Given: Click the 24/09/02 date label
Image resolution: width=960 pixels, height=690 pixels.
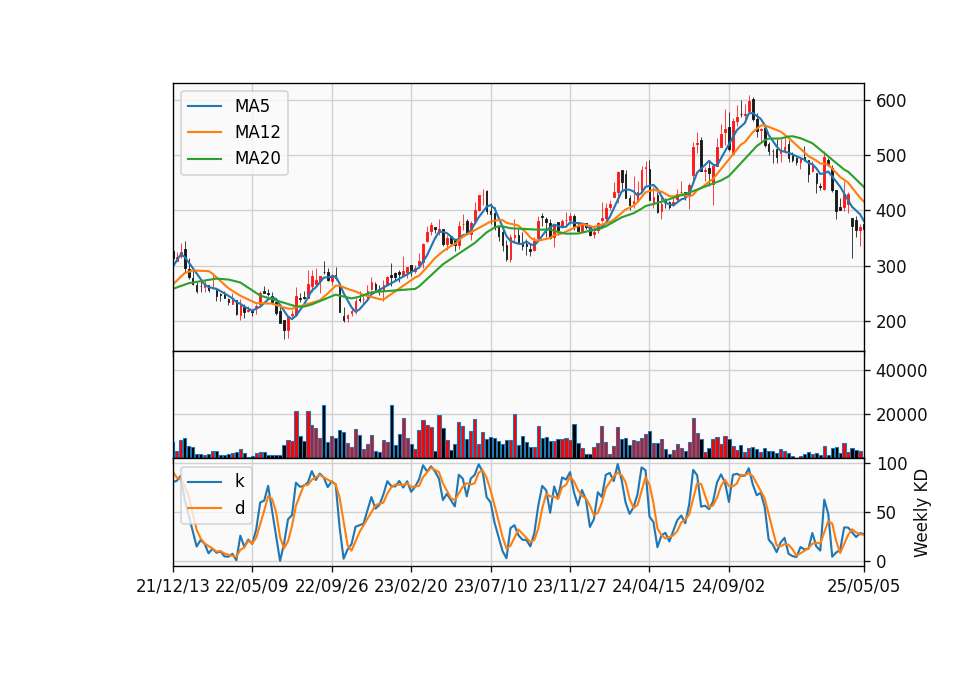Looking at the screenshot, I should pyautogui.click(x=729, y=586).
